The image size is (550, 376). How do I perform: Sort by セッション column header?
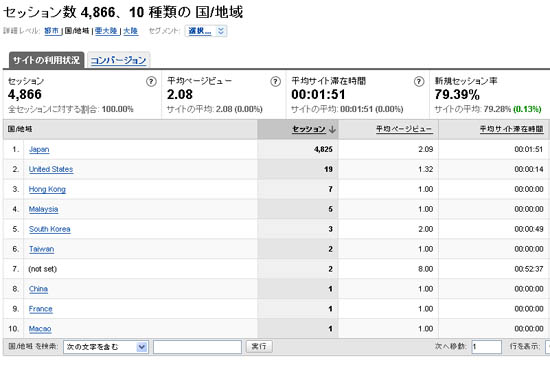coord(309,129)
